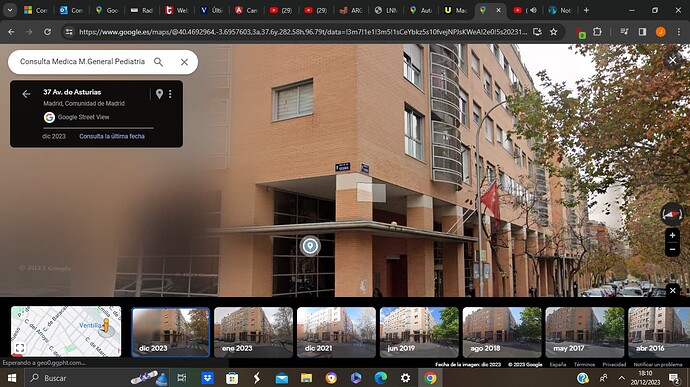The width and height of the screenshot is (690, 387).
Task: Clear the Maps search box
Action: pyautogui.click(x=184, y=62)
